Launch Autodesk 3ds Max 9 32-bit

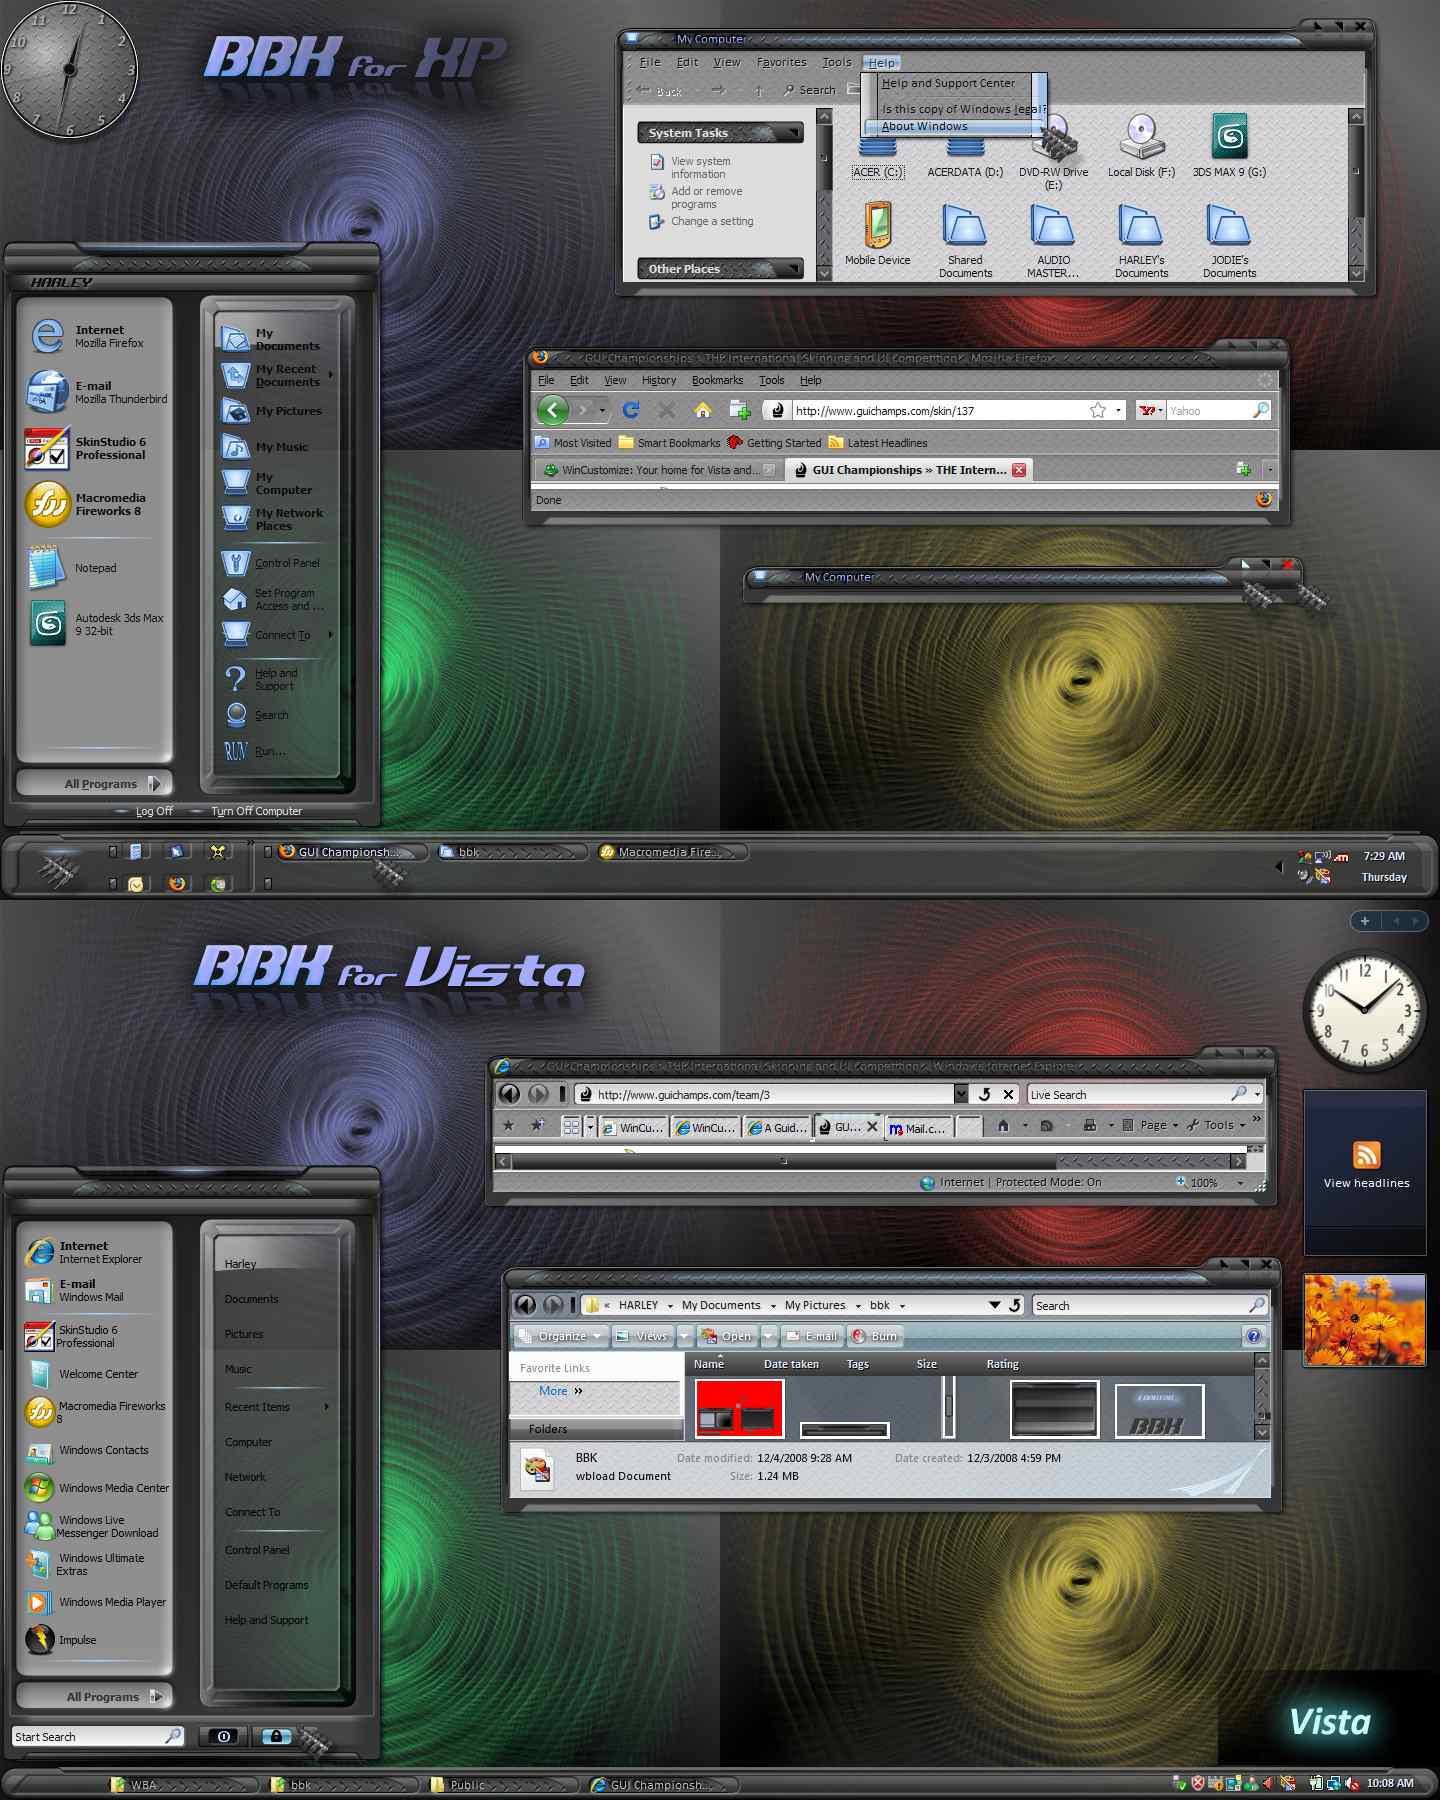[x=94, y=624]
